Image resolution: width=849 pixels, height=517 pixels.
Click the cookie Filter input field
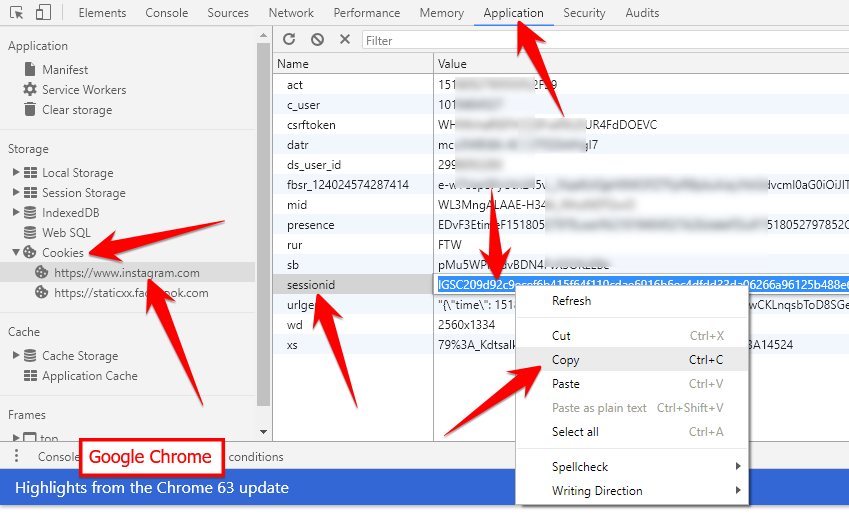pyautogui.click(x=600, y=41)
